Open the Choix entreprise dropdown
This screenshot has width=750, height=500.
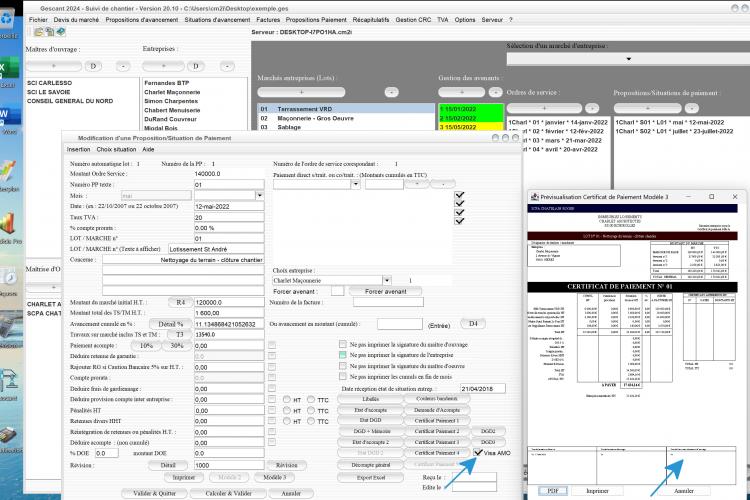coord(386,280)
